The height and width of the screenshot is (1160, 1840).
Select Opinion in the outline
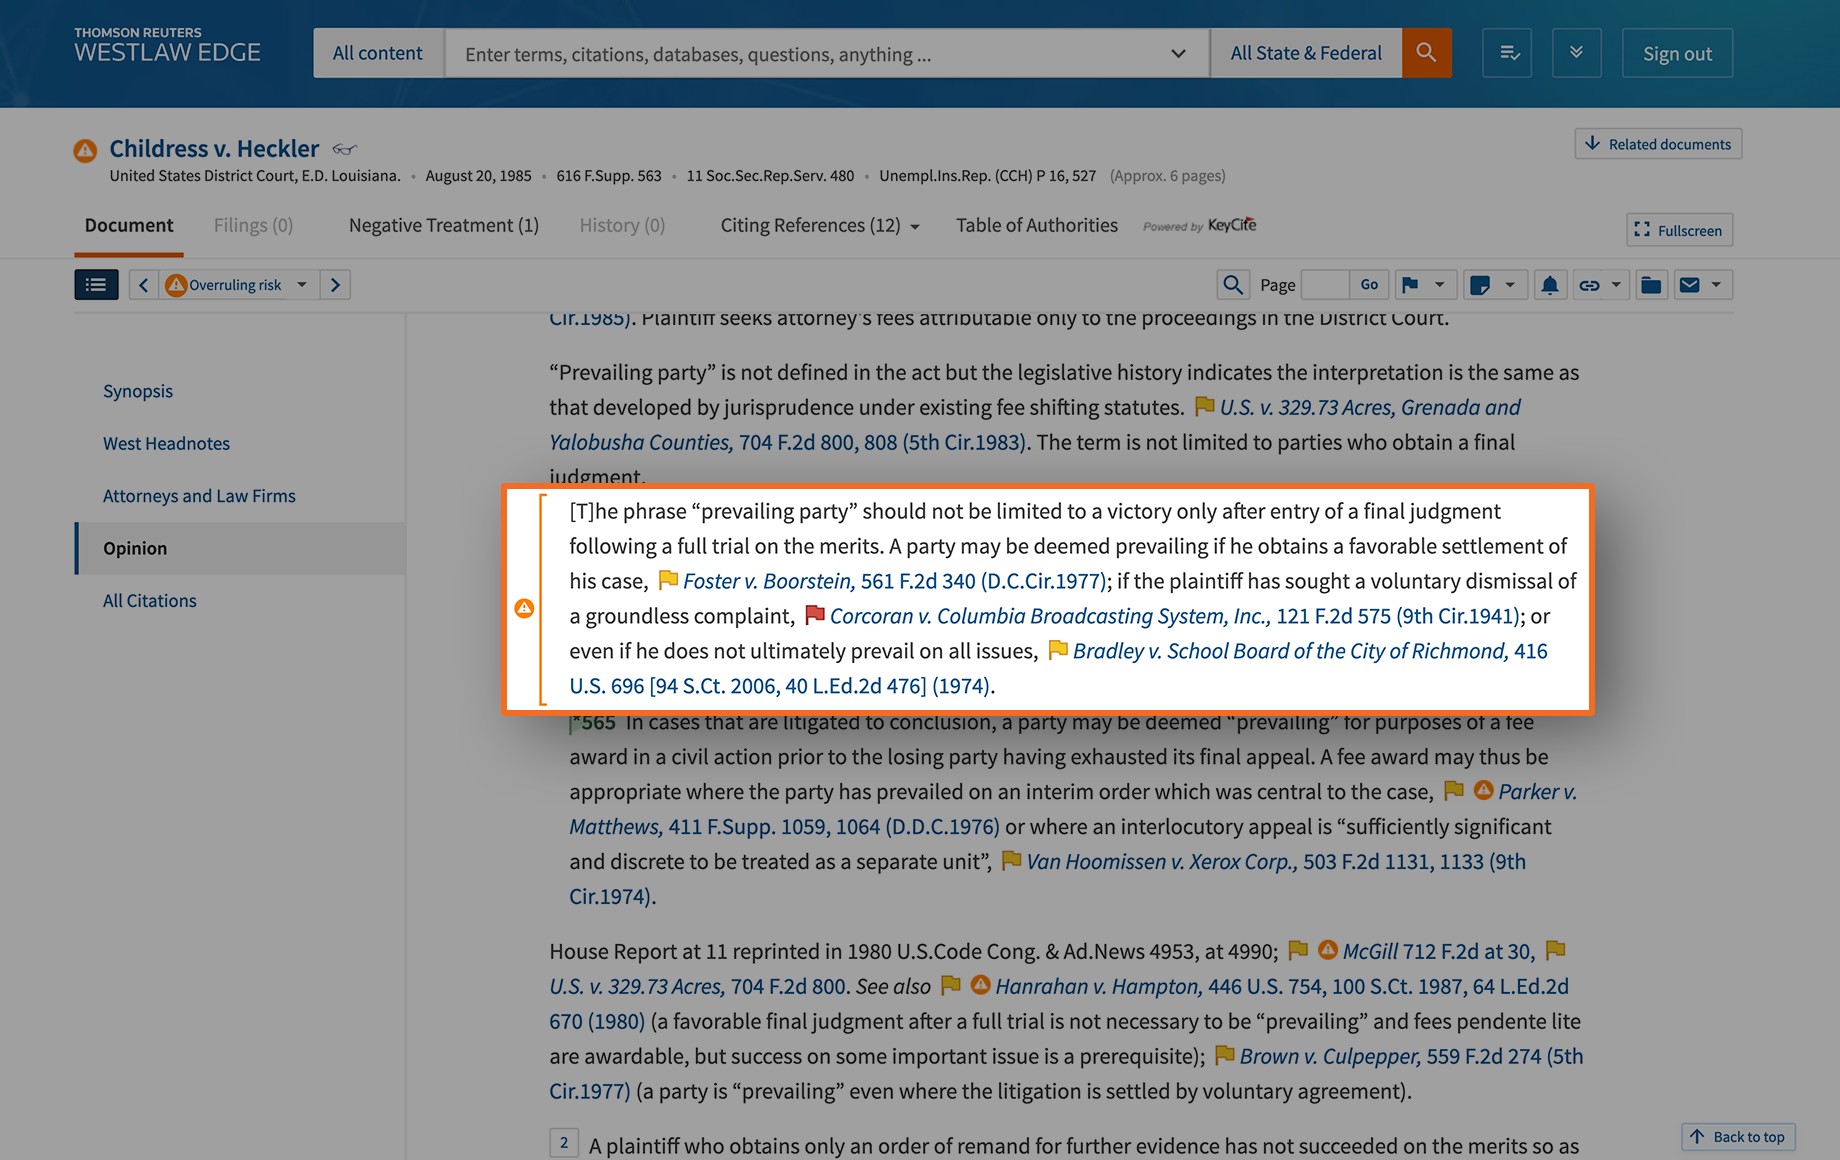(240, 548)
